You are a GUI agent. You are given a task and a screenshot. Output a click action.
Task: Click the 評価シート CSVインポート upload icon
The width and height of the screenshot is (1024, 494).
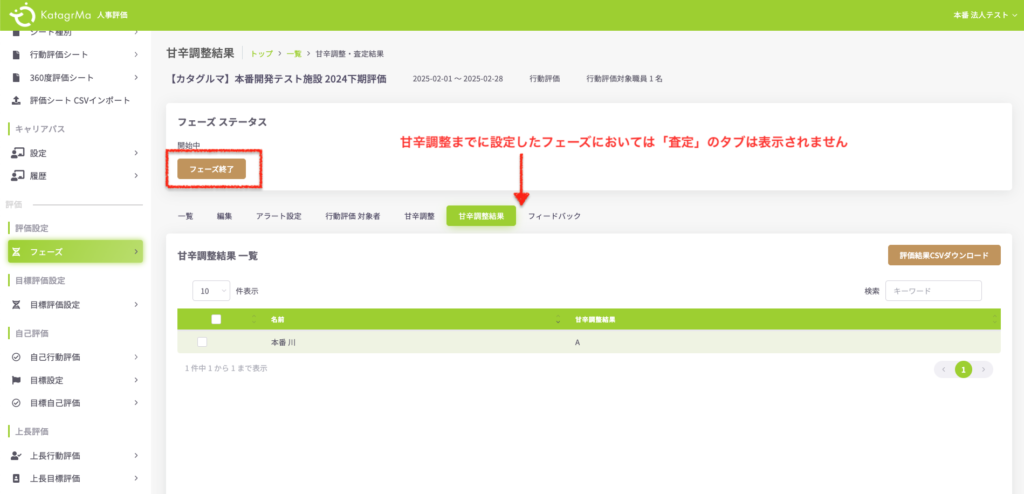click(16, 101)
